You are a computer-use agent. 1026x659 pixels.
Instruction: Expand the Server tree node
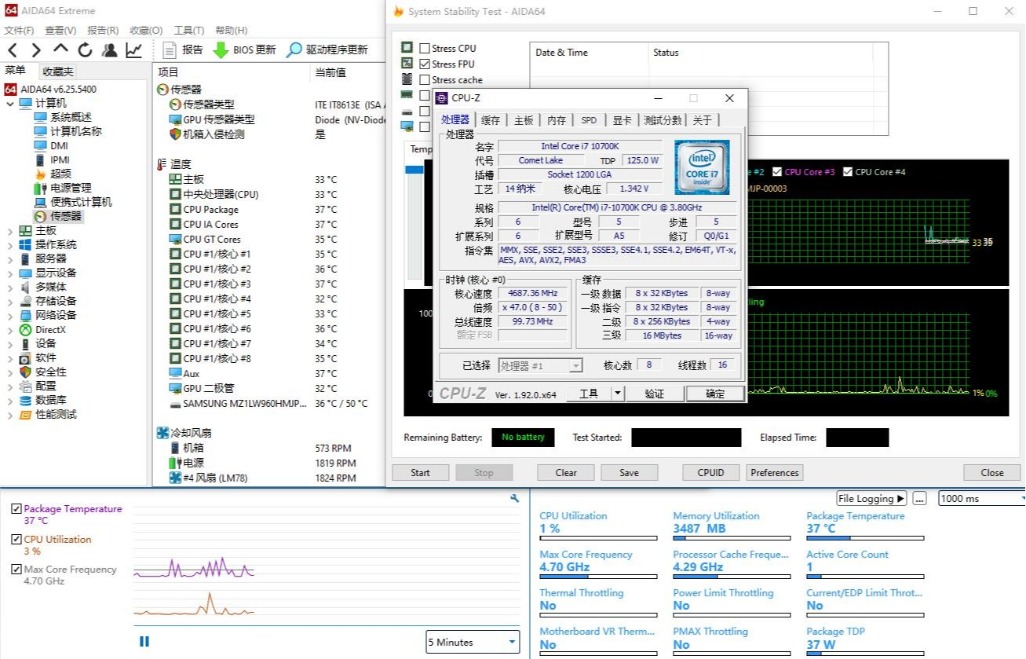click(10, 259)
